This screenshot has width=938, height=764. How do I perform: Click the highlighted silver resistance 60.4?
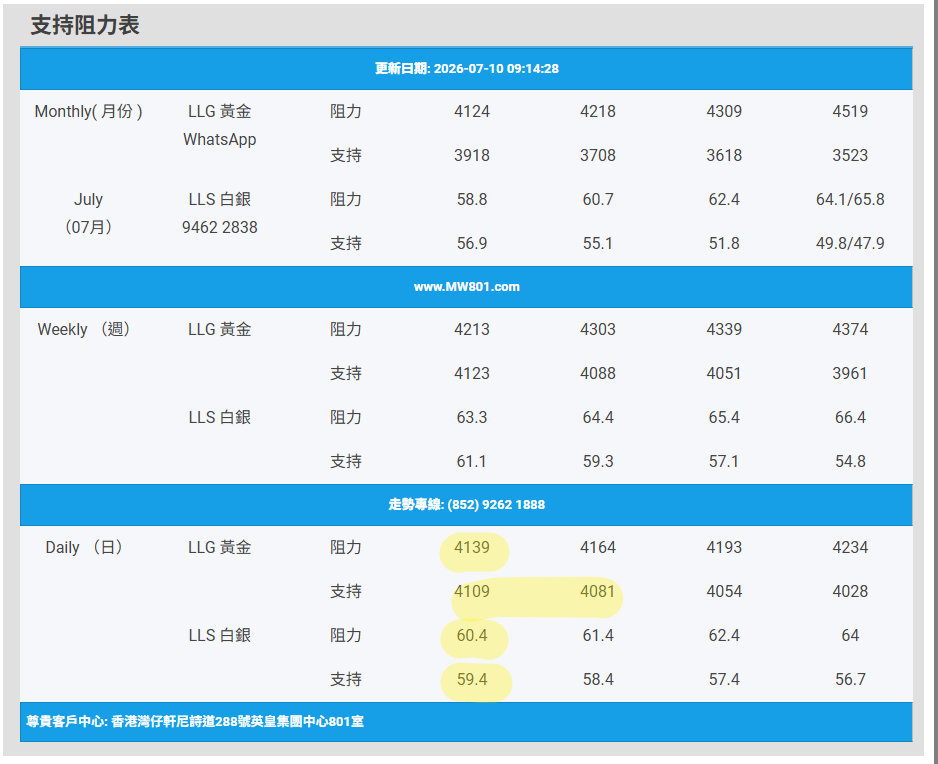point(472,635)
